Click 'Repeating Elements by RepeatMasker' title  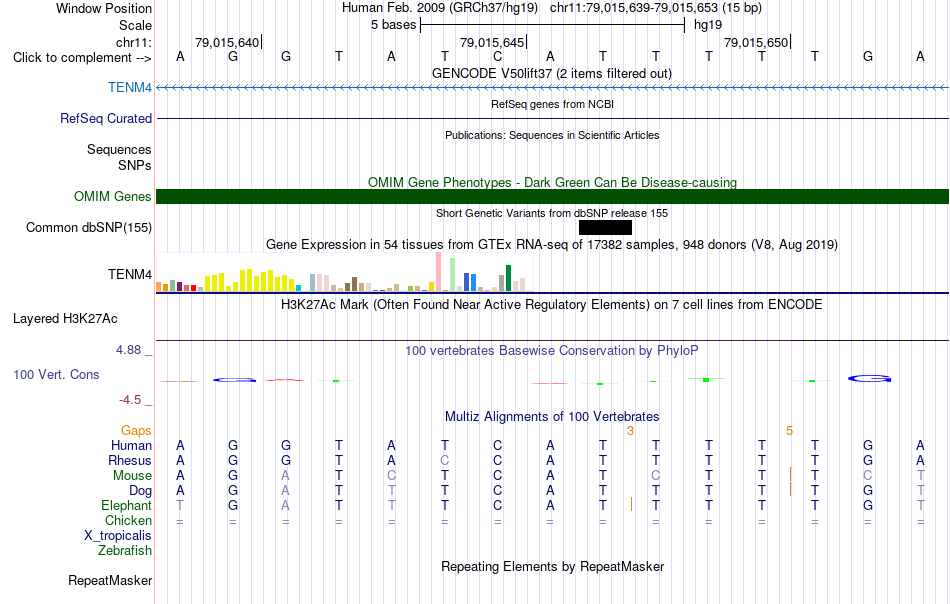pyautogui.click(x=552, y=566)
